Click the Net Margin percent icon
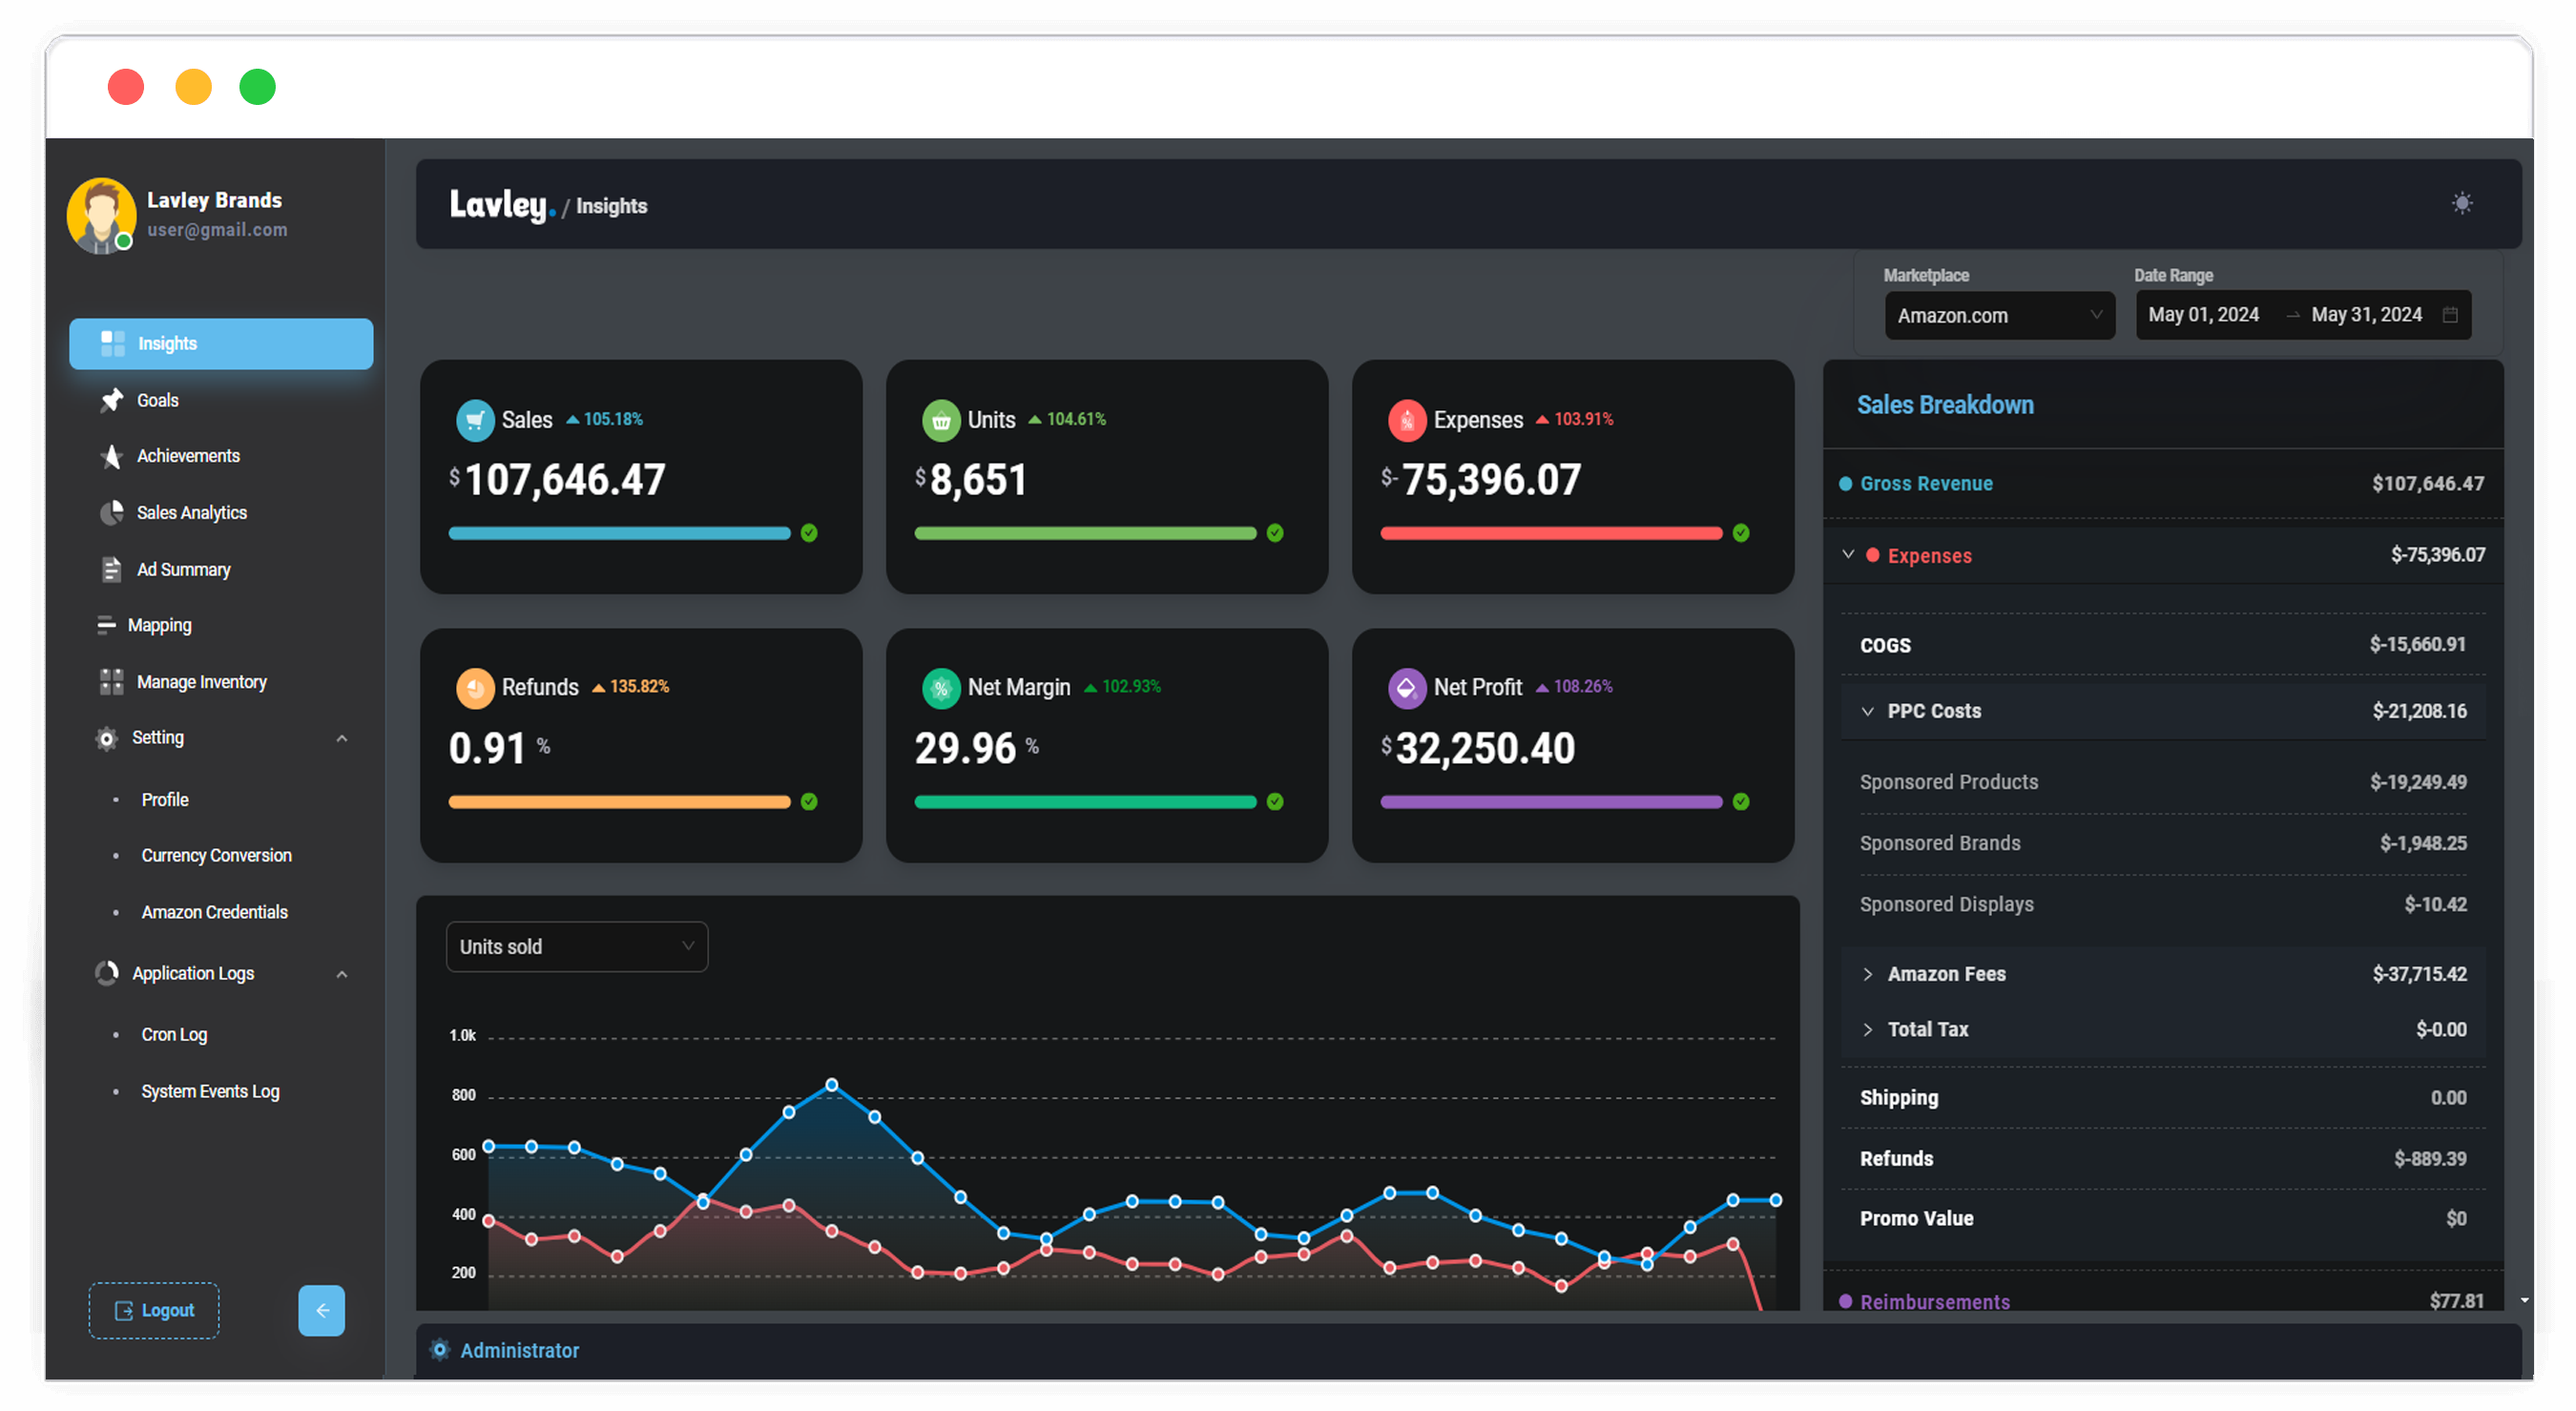Image resolution: width=2576 pixels, height=1411 pixels. [x=941, y=688]
